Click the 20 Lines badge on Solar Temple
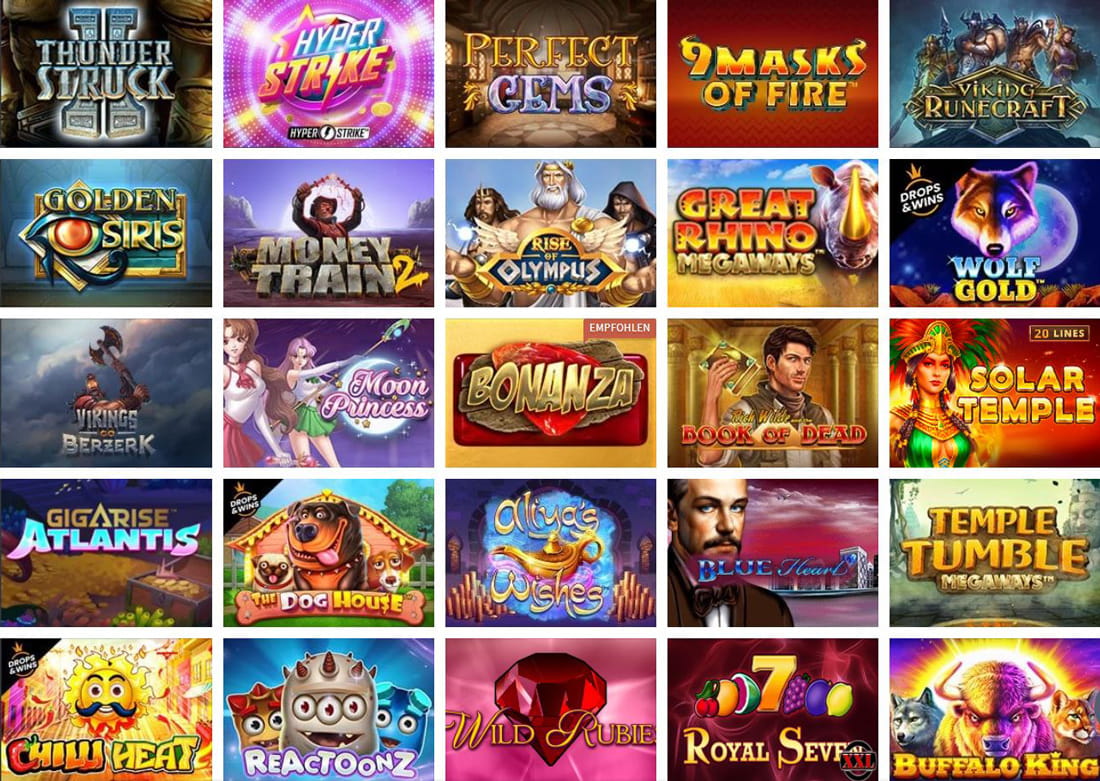The height and width of the screenshot is (781, 1100). pyautogui.click(x=1059, y=333)
